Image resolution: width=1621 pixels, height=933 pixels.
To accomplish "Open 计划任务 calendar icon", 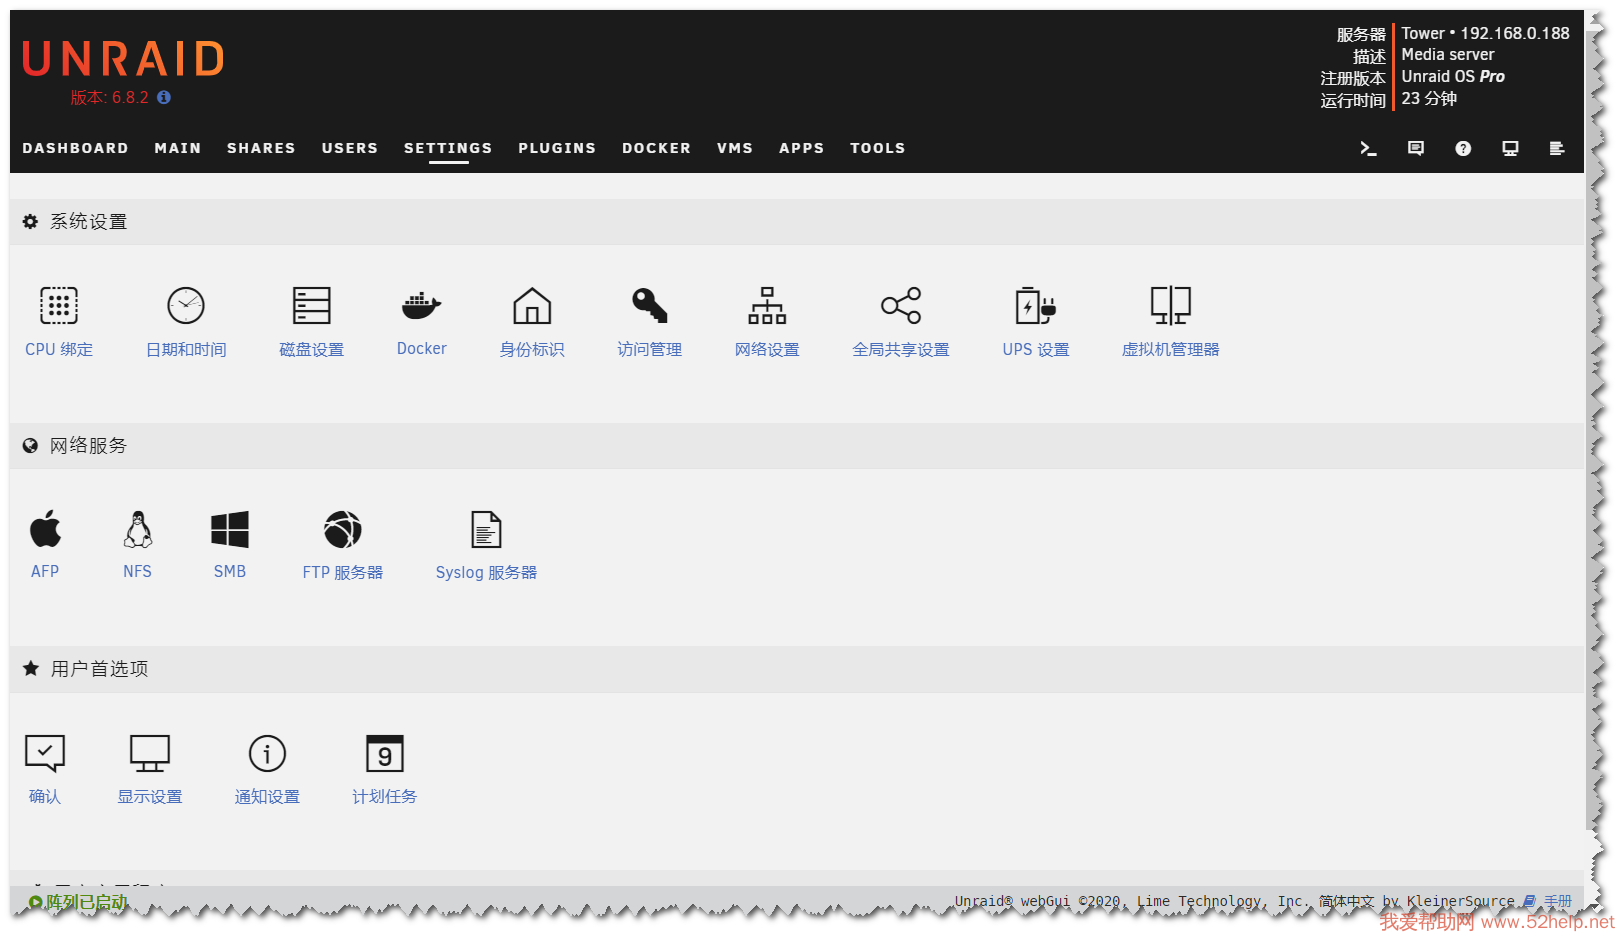I will [x=384, y=753].
